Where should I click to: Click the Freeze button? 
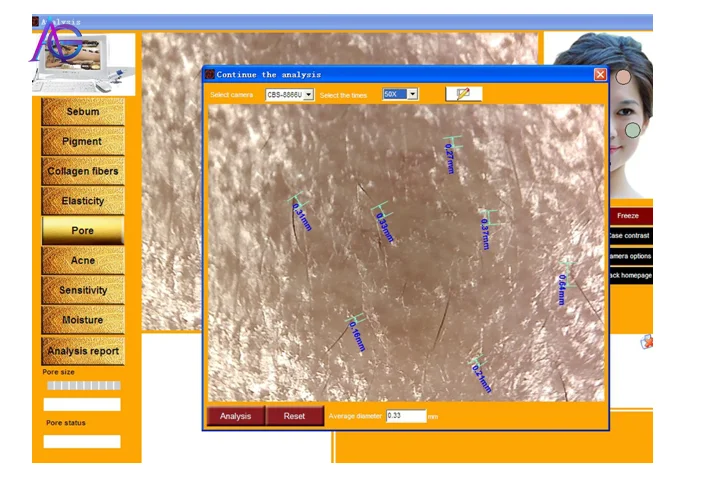630,216
